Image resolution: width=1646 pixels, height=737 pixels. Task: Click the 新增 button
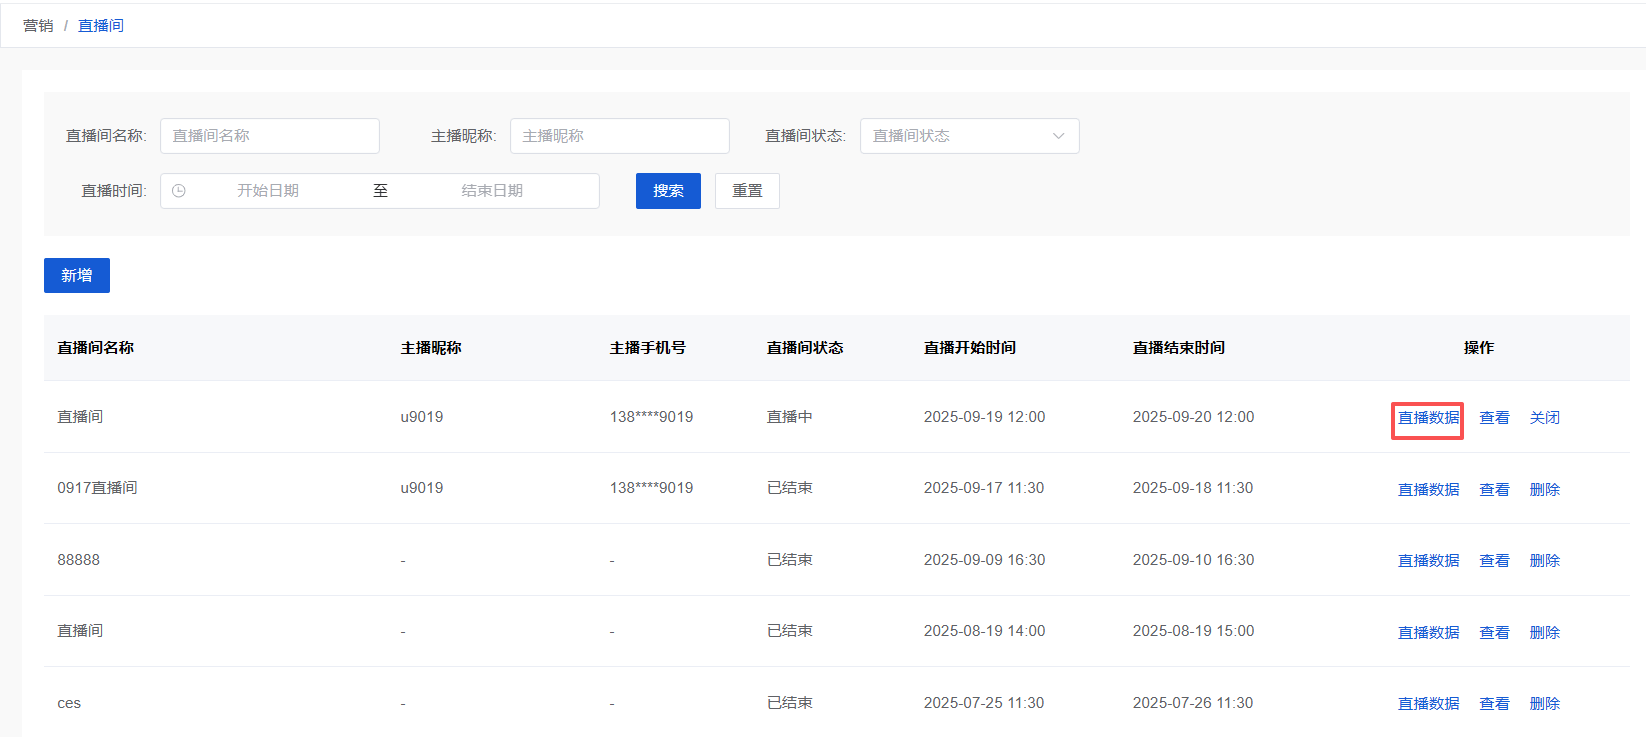click(x=77, y=275)
